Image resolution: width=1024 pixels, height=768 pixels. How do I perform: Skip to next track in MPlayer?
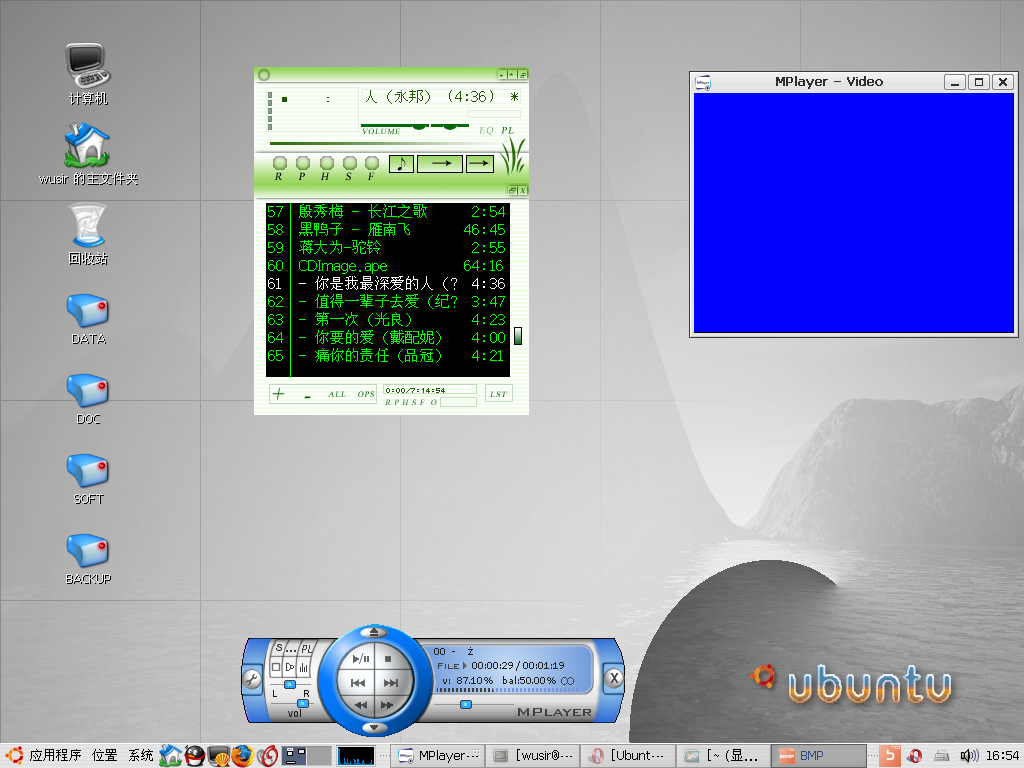tap(391, 683)
